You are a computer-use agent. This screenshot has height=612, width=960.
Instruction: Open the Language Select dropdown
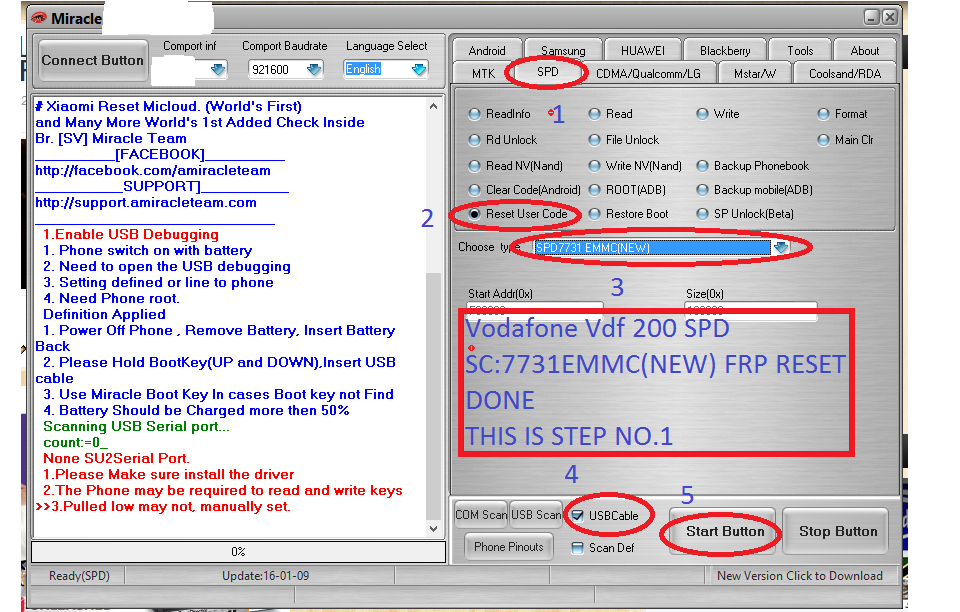(419, 69)
